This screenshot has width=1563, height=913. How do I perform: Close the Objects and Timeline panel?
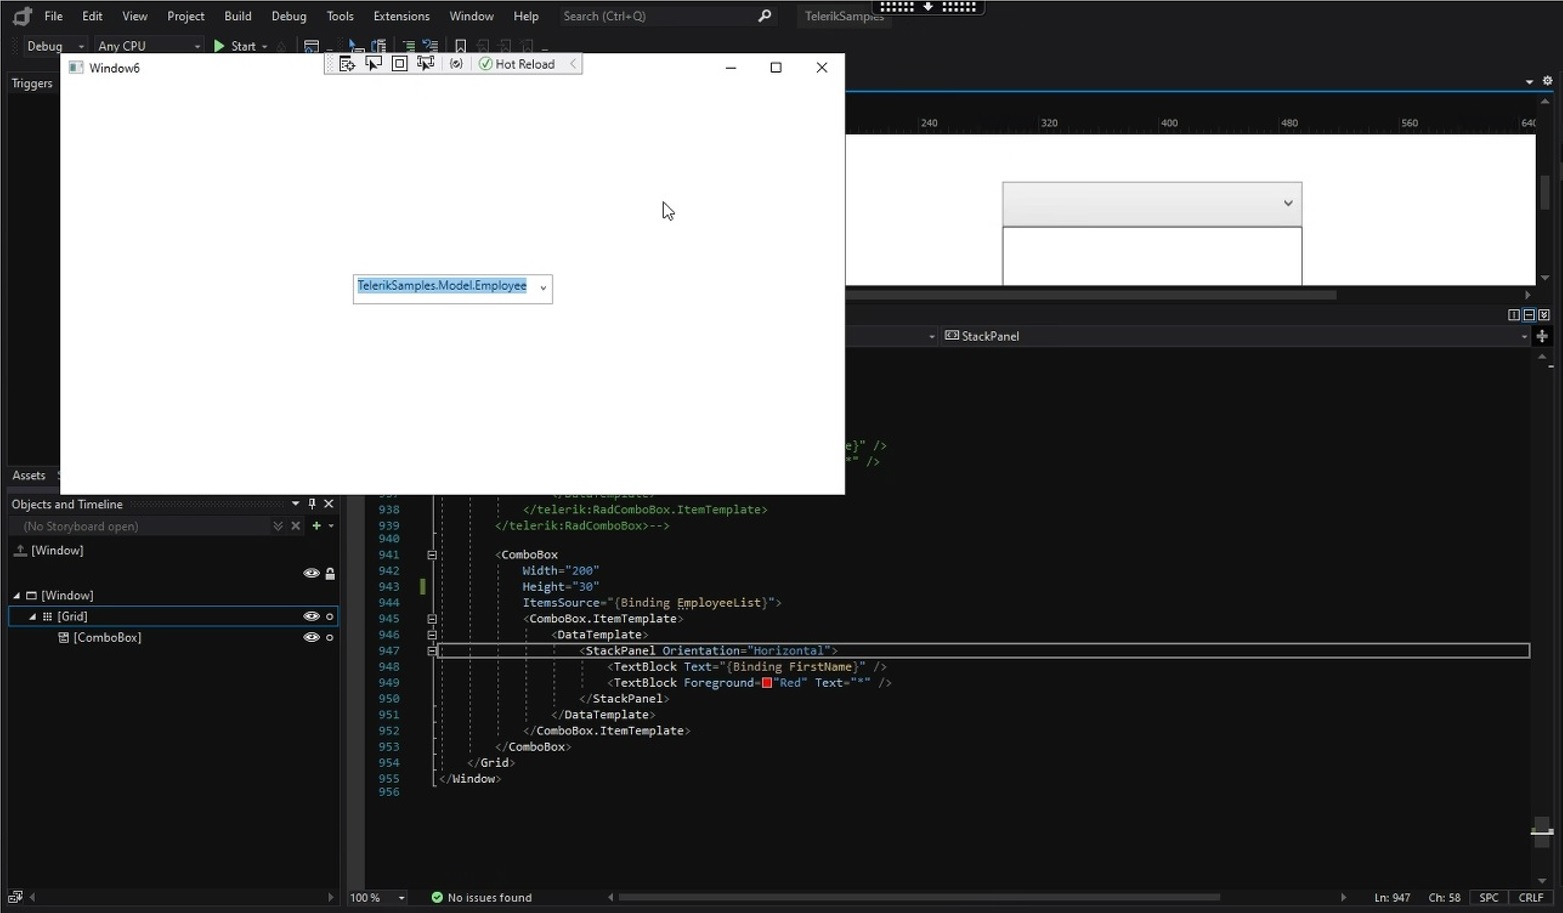328,504
